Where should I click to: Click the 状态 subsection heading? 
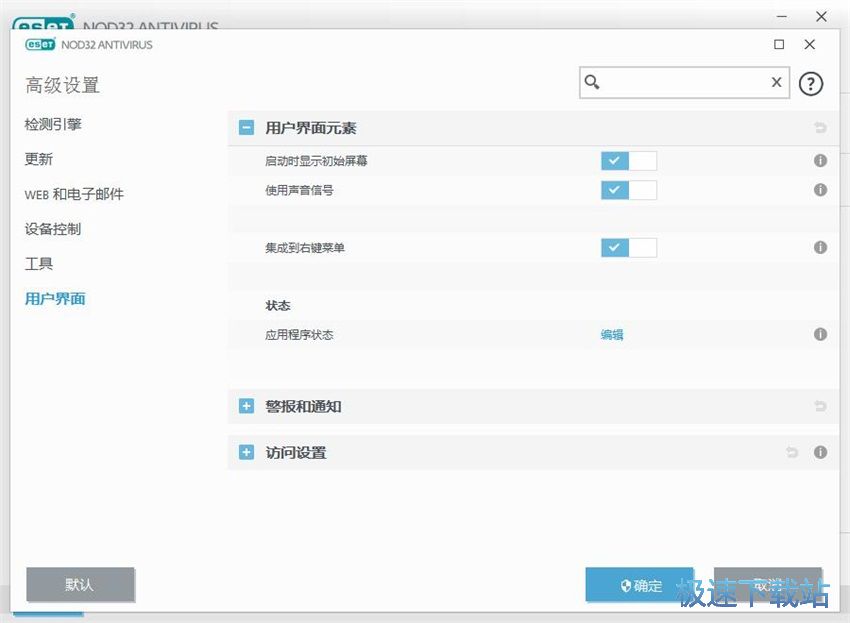coord(278,305)
